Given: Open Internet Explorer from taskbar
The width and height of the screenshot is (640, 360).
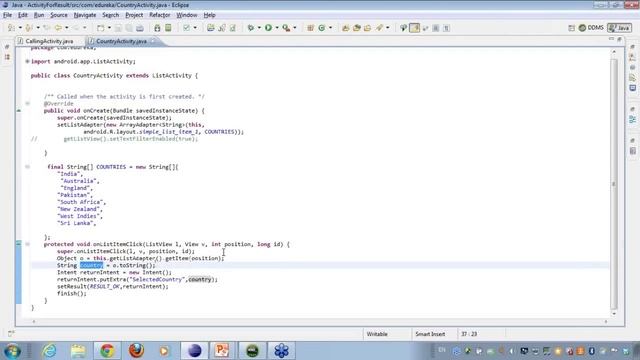Looking at the screenshot, I should point(49,351).
